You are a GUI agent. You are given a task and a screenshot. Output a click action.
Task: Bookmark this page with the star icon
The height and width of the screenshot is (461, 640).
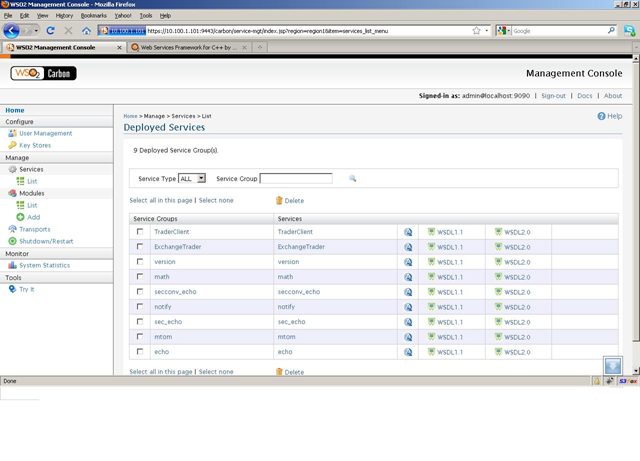click(476, 31)
